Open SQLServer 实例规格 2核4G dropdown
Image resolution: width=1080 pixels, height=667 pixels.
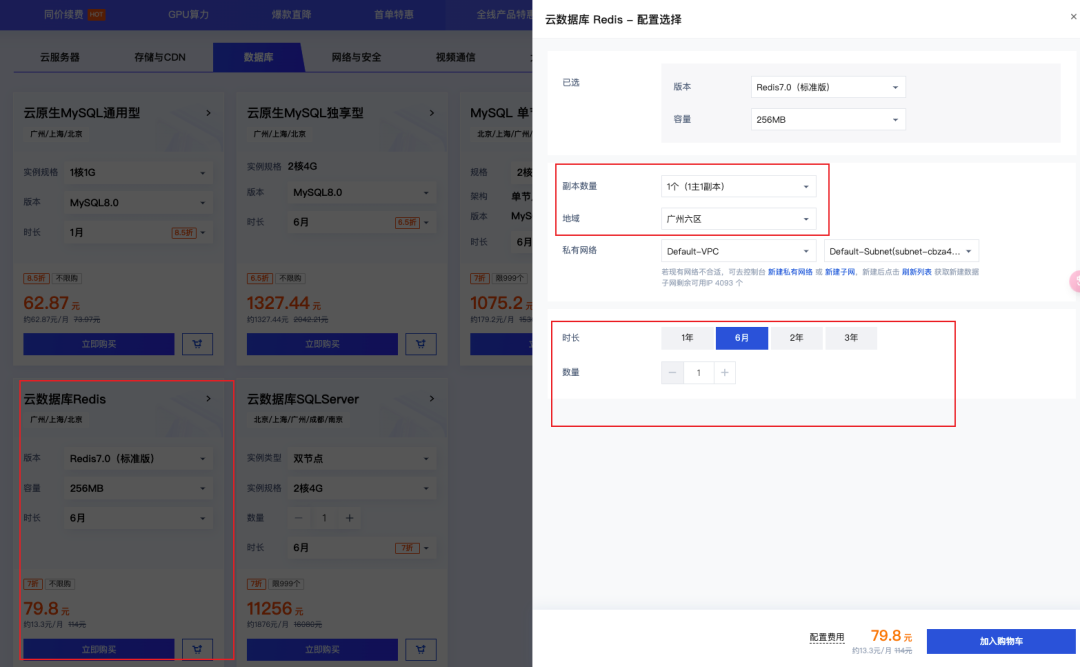pos(361,488)
